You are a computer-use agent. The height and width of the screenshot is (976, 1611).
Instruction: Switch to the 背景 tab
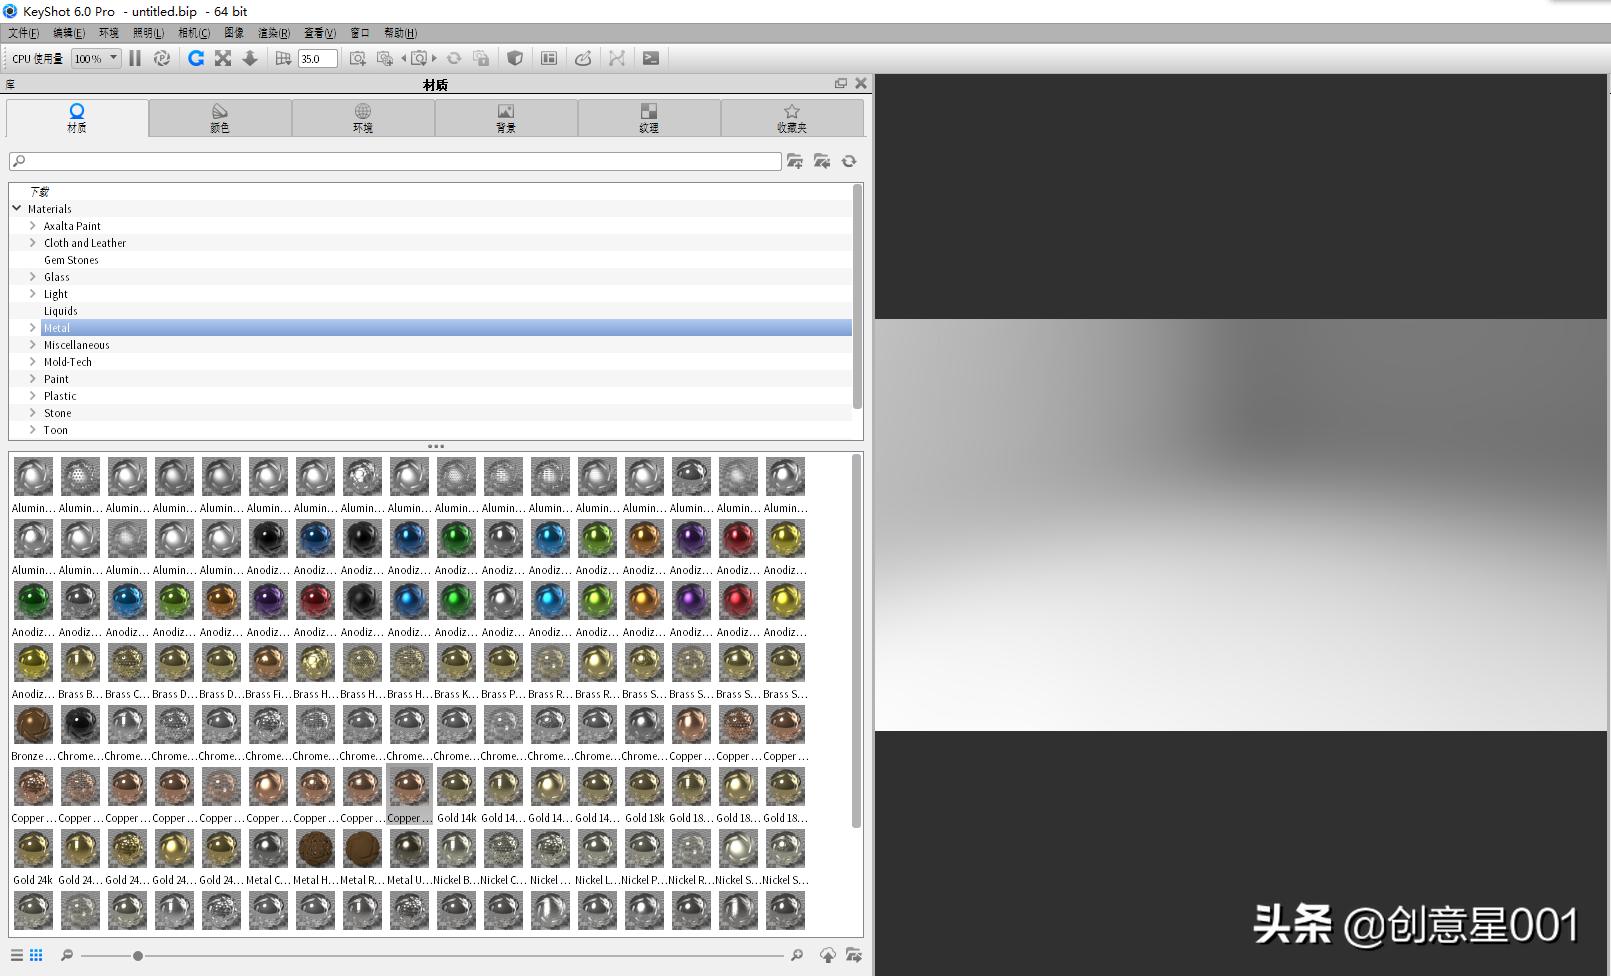506,118
